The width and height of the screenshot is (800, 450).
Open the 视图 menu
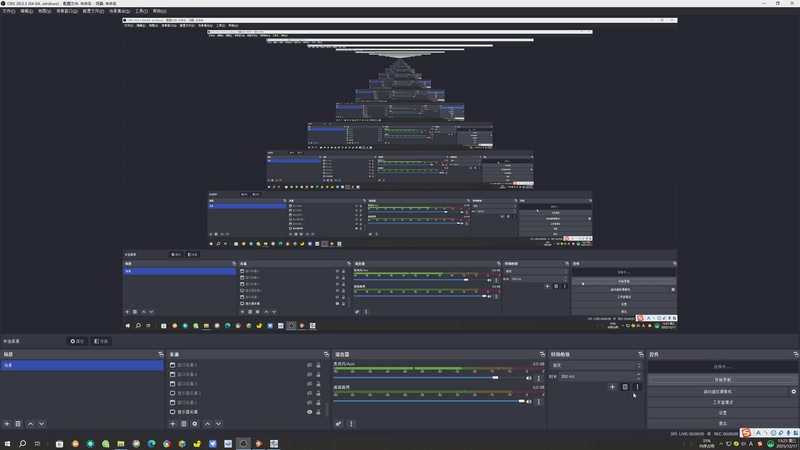pos(44,11)
